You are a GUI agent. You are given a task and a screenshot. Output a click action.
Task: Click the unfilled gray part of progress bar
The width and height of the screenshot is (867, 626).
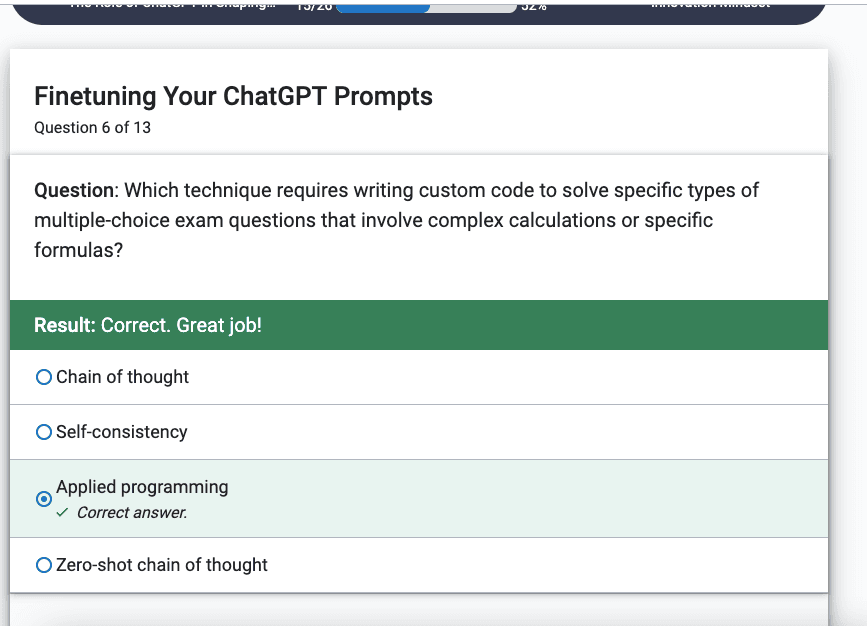(x=473, y=8)
